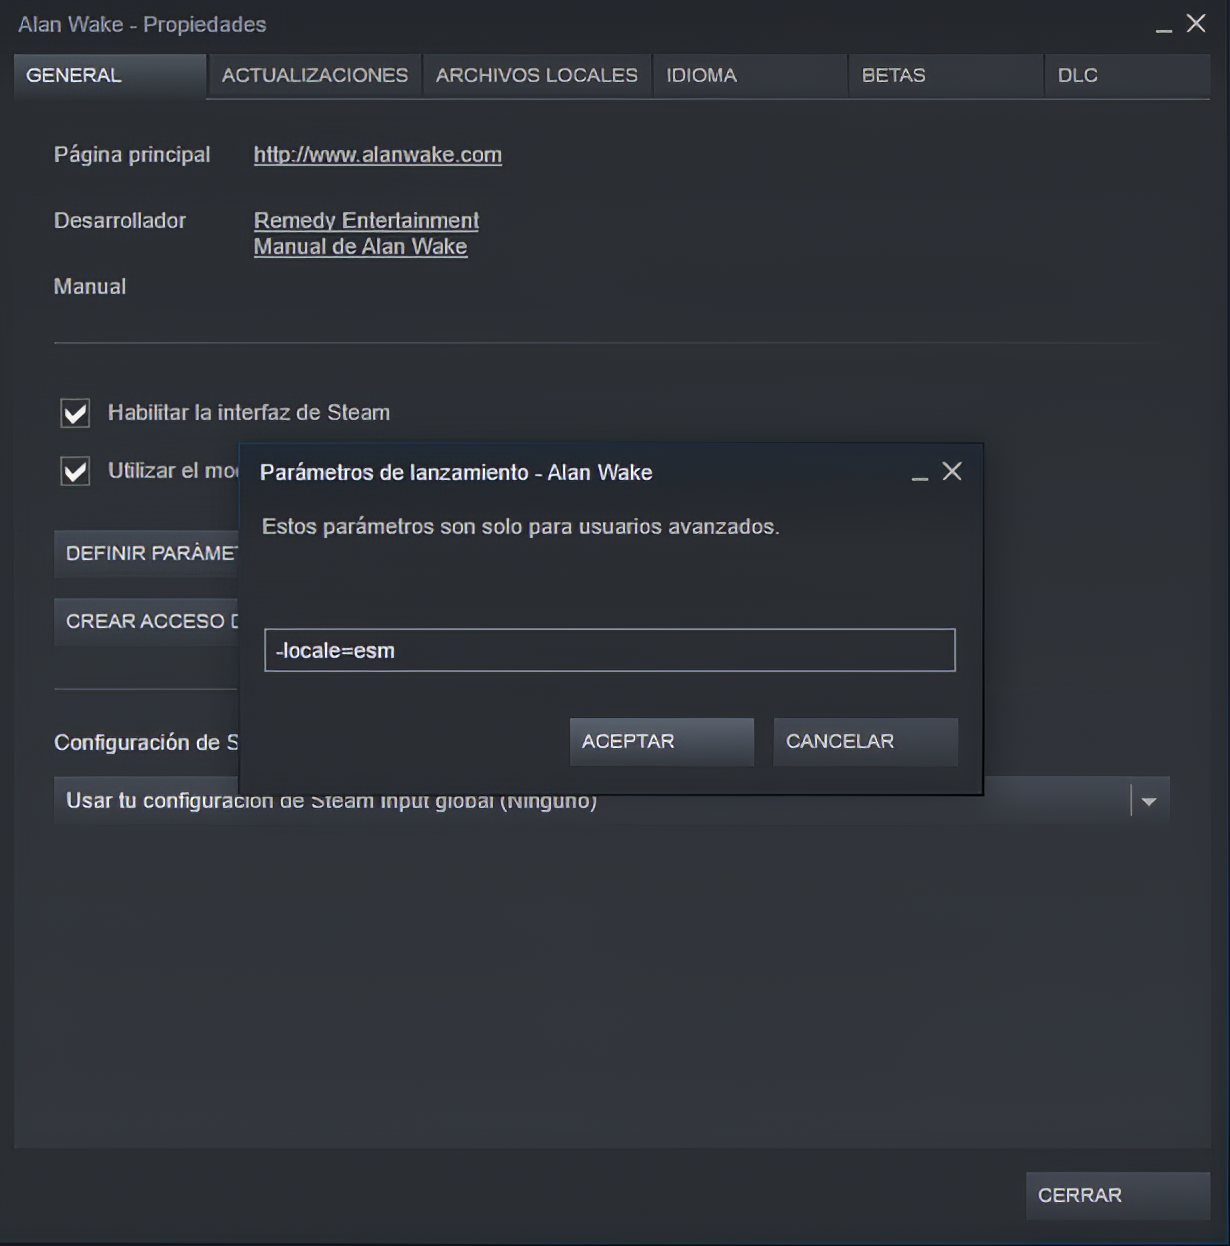This screenshot has width=1230, height=1246.
Task: Click the 'Parámetros de lanzamiento - Alan Wake' dialog title
Action: click(456, 473)
